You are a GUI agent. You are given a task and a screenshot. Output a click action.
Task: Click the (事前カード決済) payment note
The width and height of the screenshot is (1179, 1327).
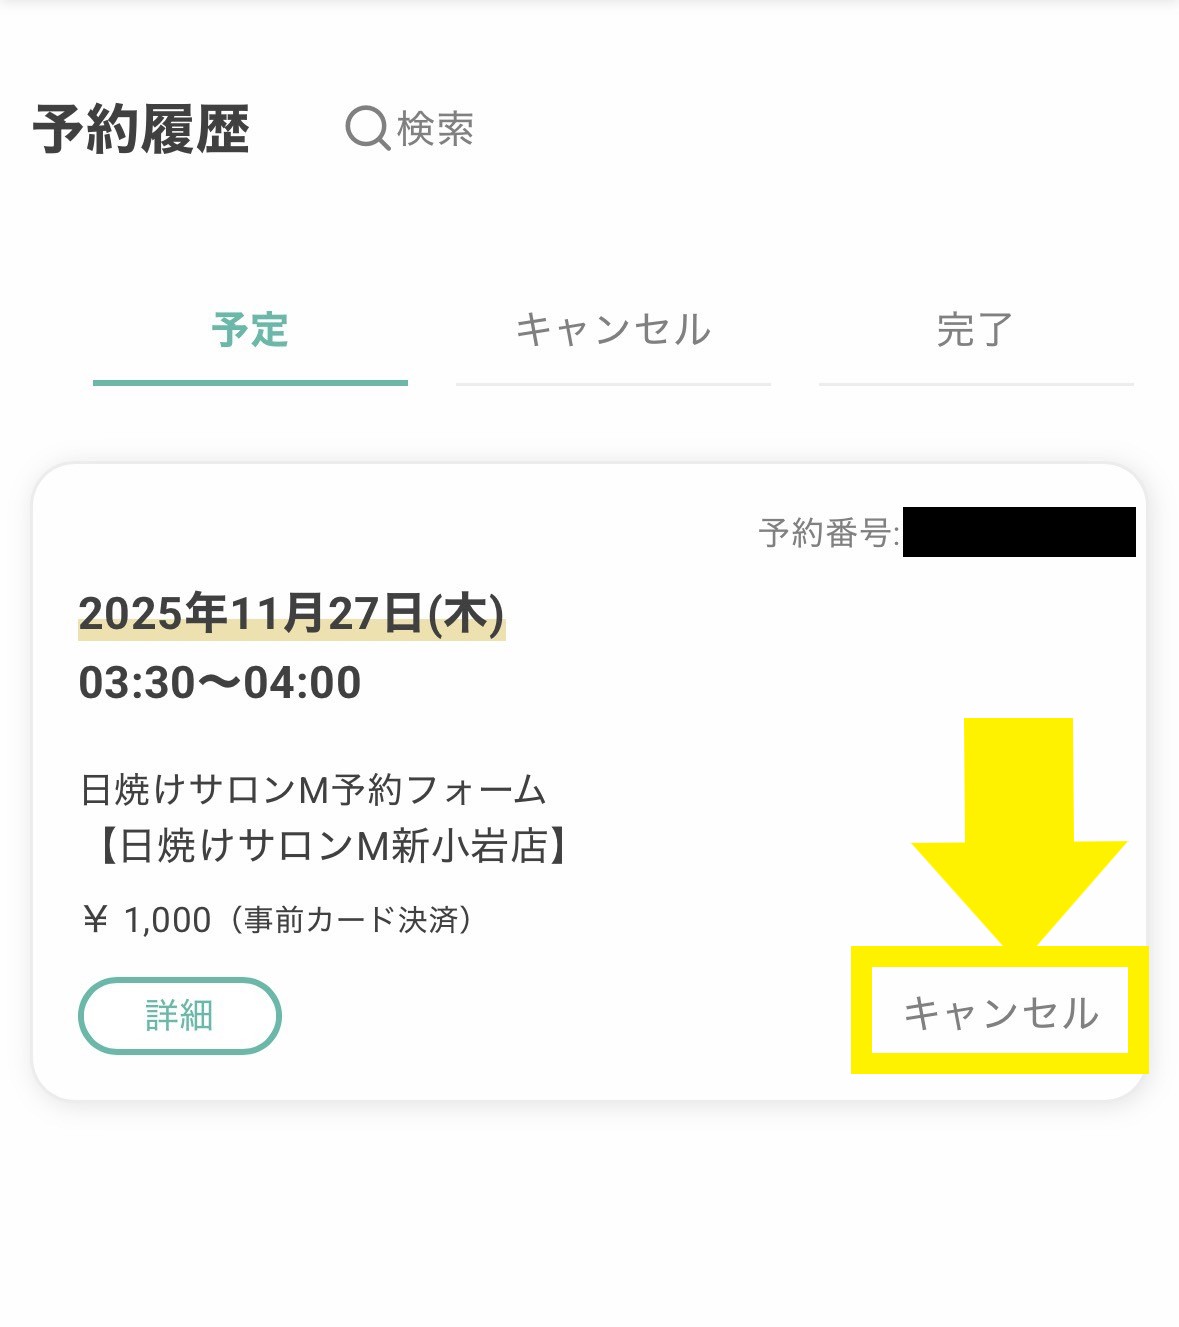(350, 920)
